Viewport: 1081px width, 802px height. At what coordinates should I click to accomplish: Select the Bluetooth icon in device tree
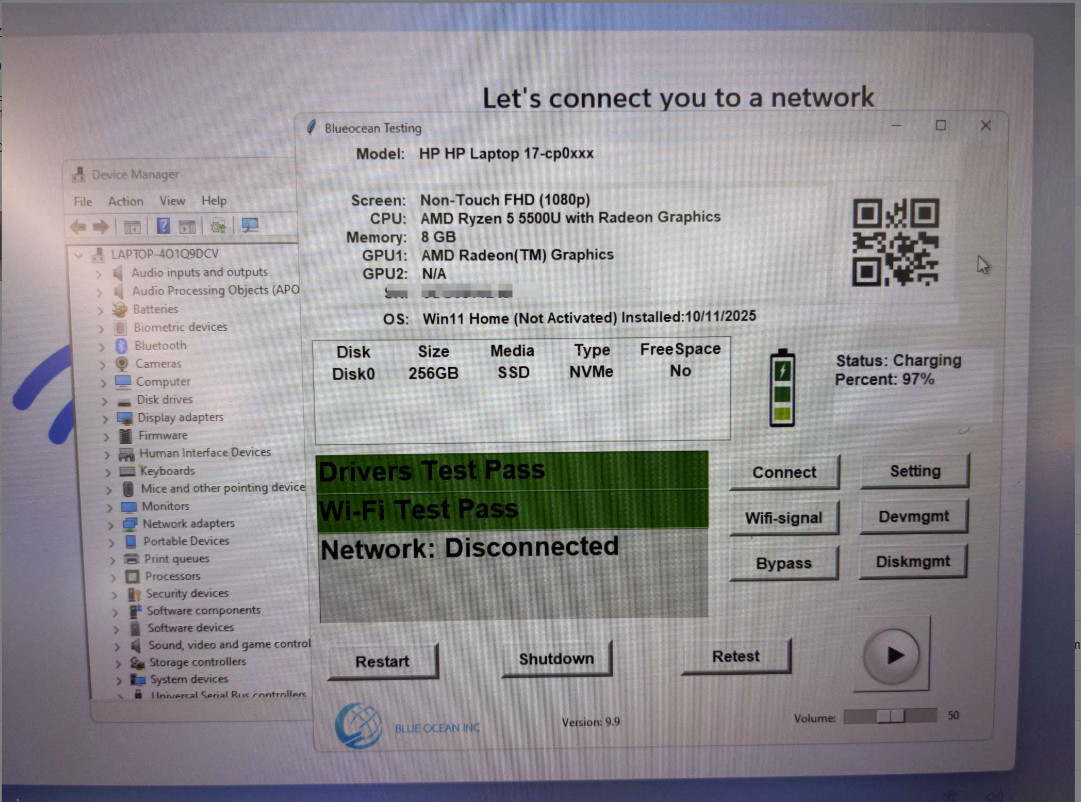pos(121,345)
